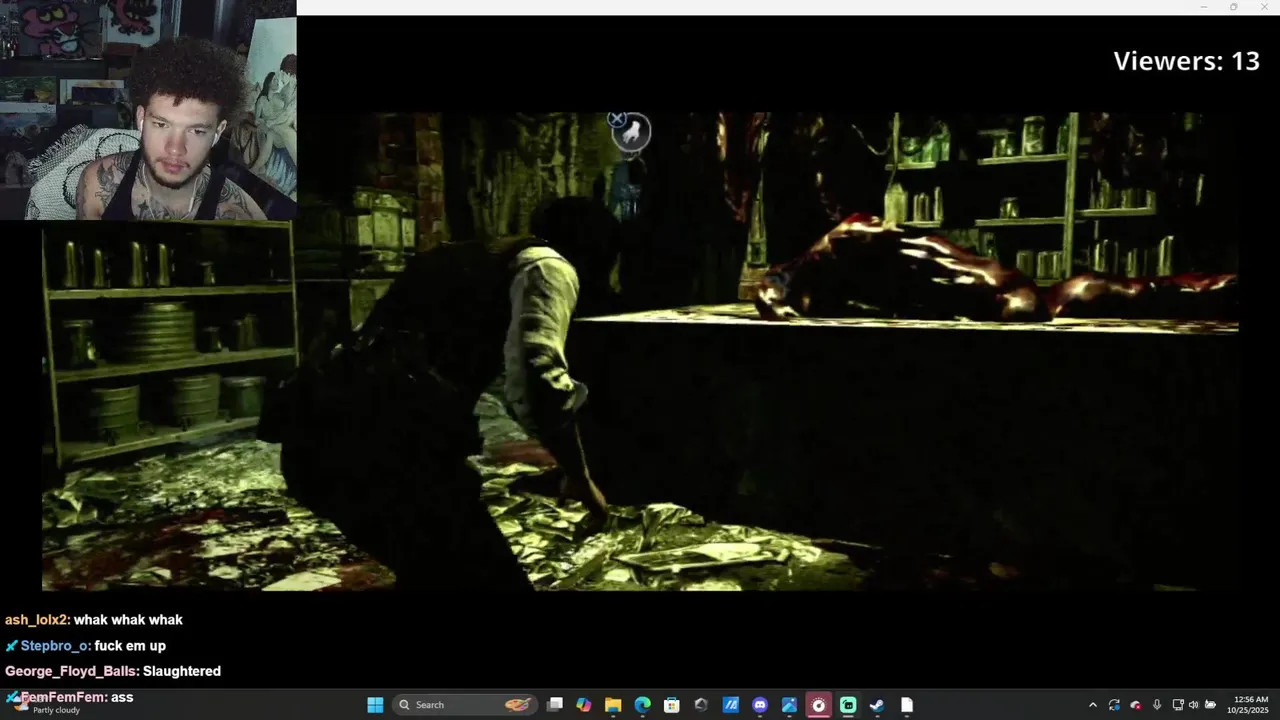
Task: Click the sync status tray icon
Action: (1114, 705)
